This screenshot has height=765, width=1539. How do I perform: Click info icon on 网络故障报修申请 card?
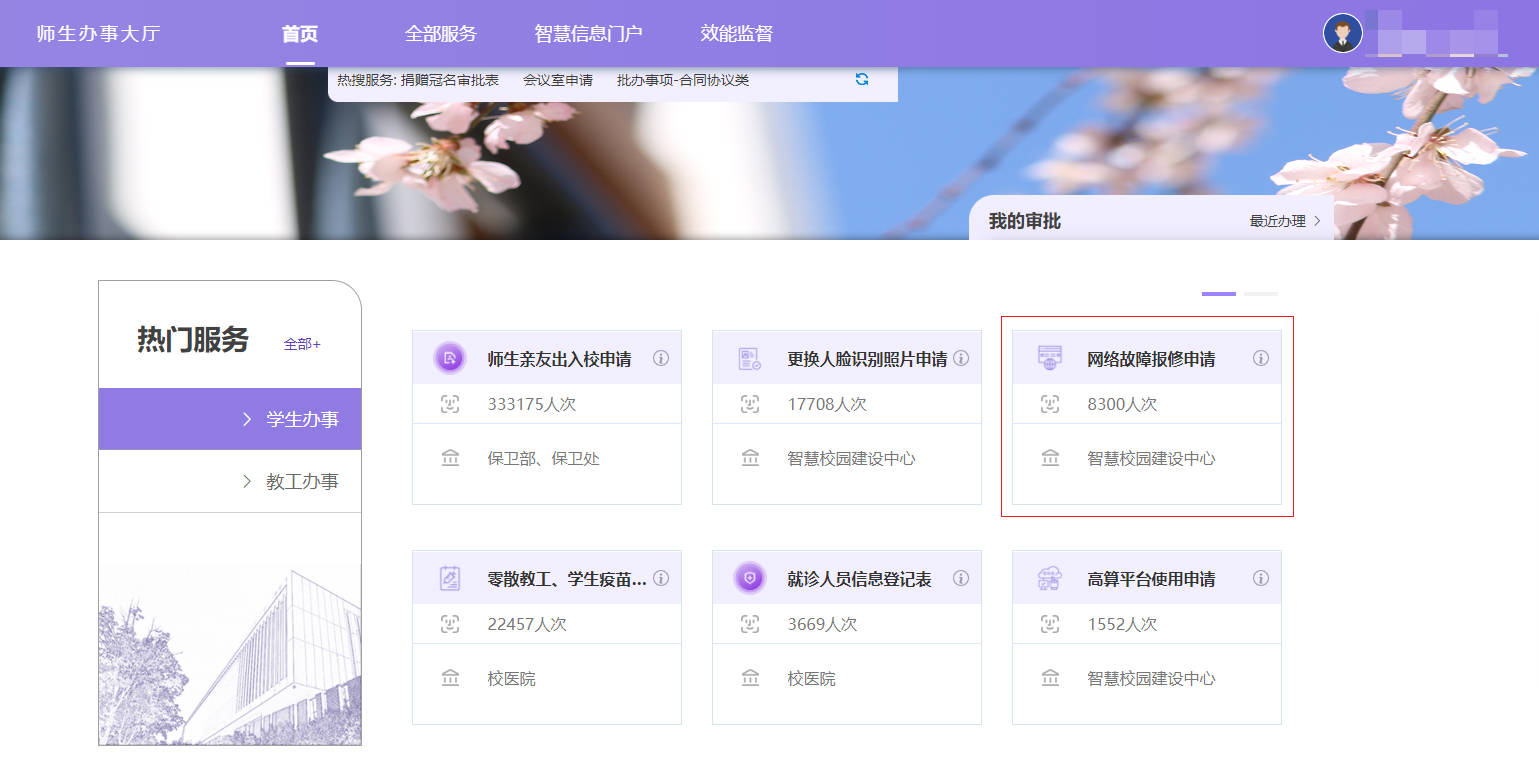[x=1261, y=358]
